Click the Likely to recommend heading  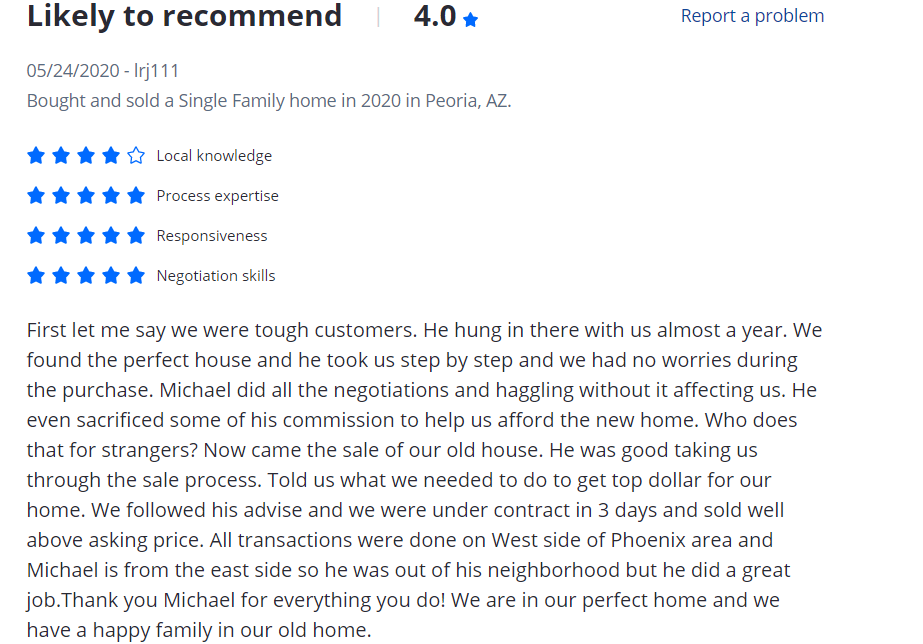(x=184, y=16)
